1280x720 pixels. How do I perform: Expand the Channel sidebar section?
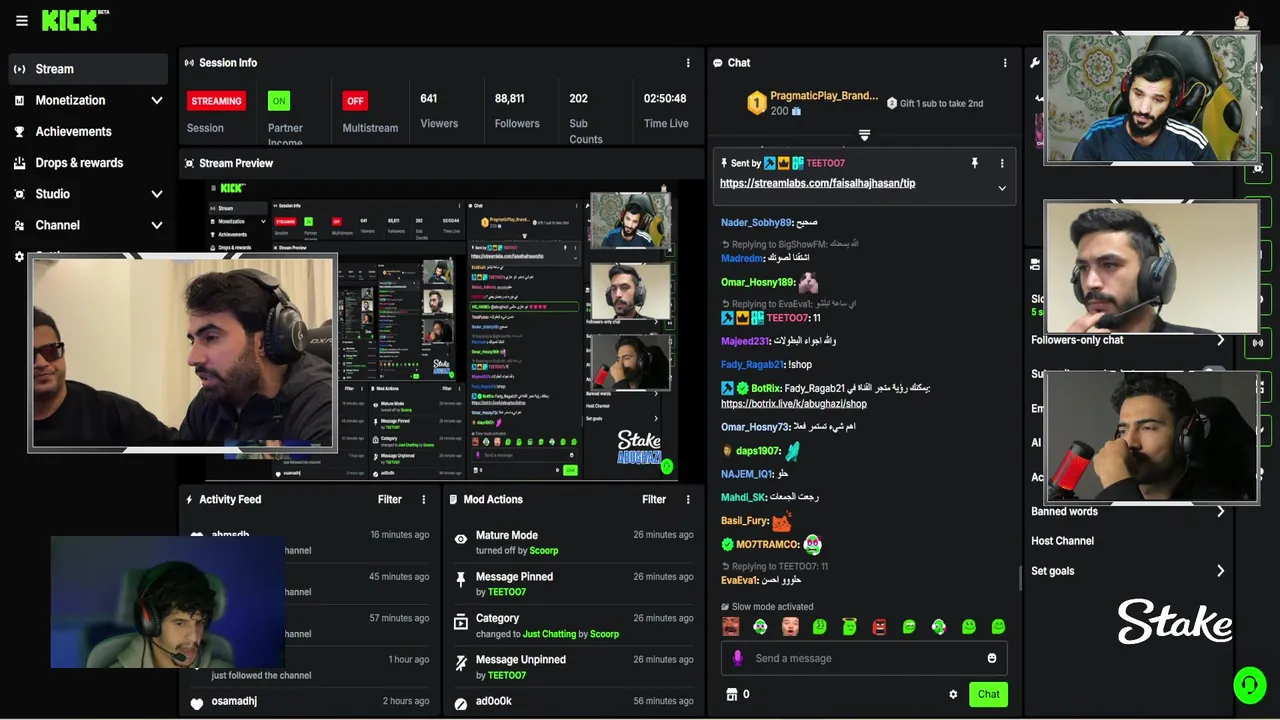pyautogui.click(x=88, y=225)
